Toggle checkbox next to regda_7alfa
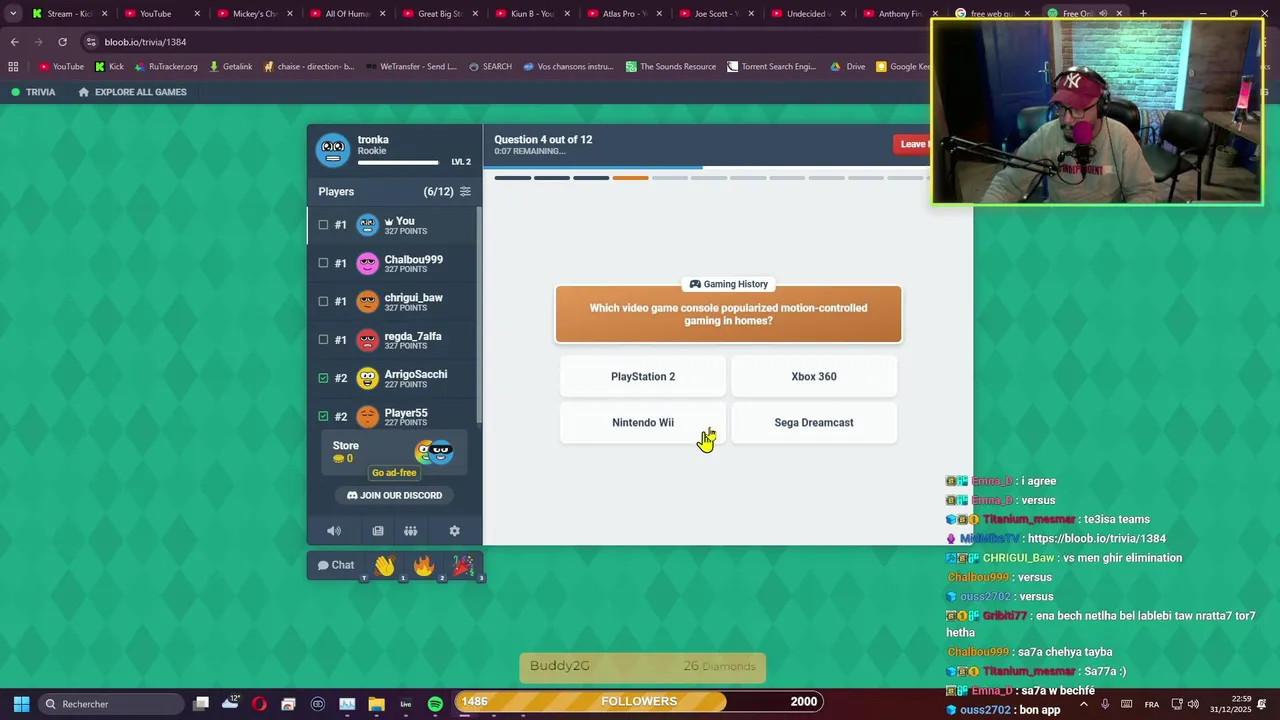Screen dimensions: 1280x720 point(323,339)
